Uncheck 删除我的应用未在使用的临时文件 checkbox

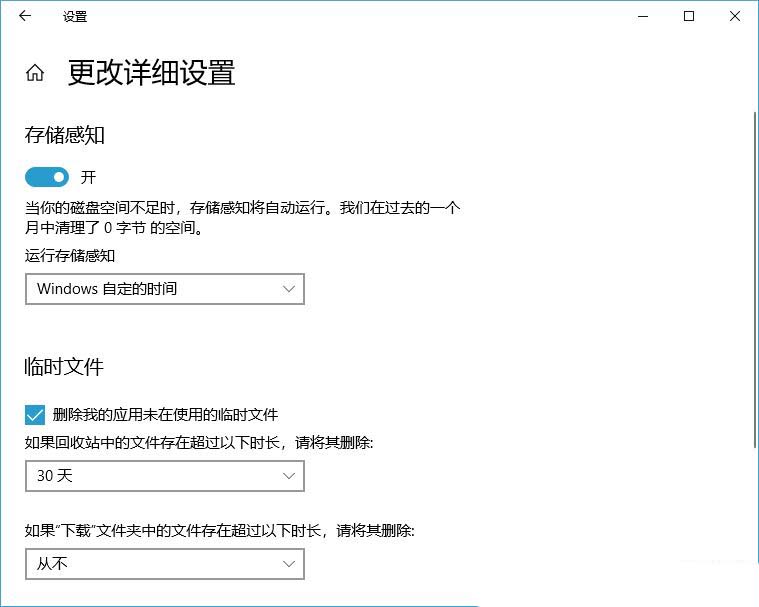pos(35,415)
